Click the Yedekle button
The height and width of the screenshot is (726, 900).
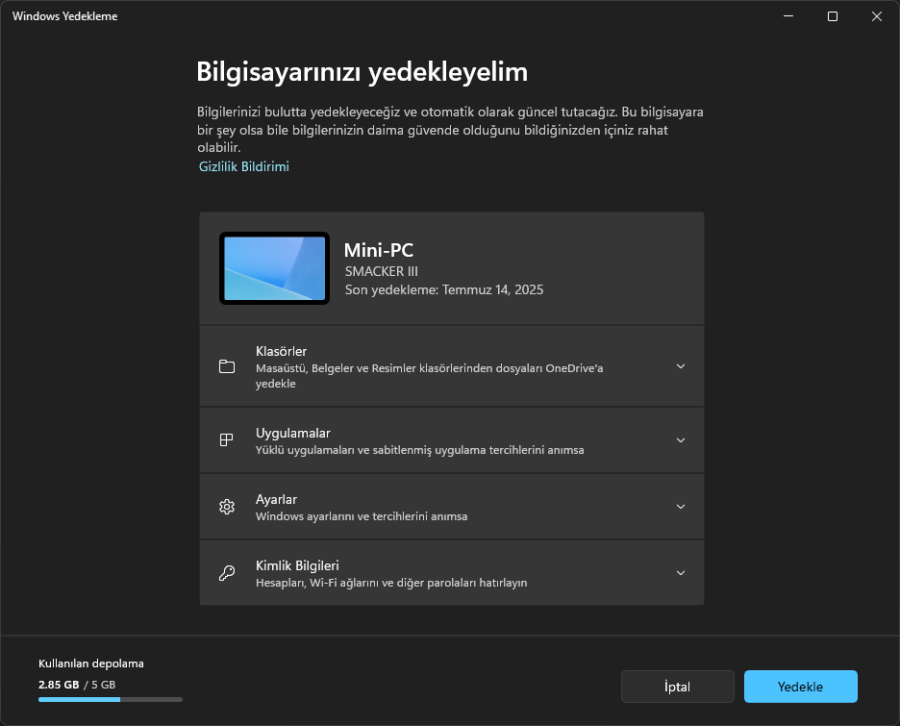click(x=800, y=686)
